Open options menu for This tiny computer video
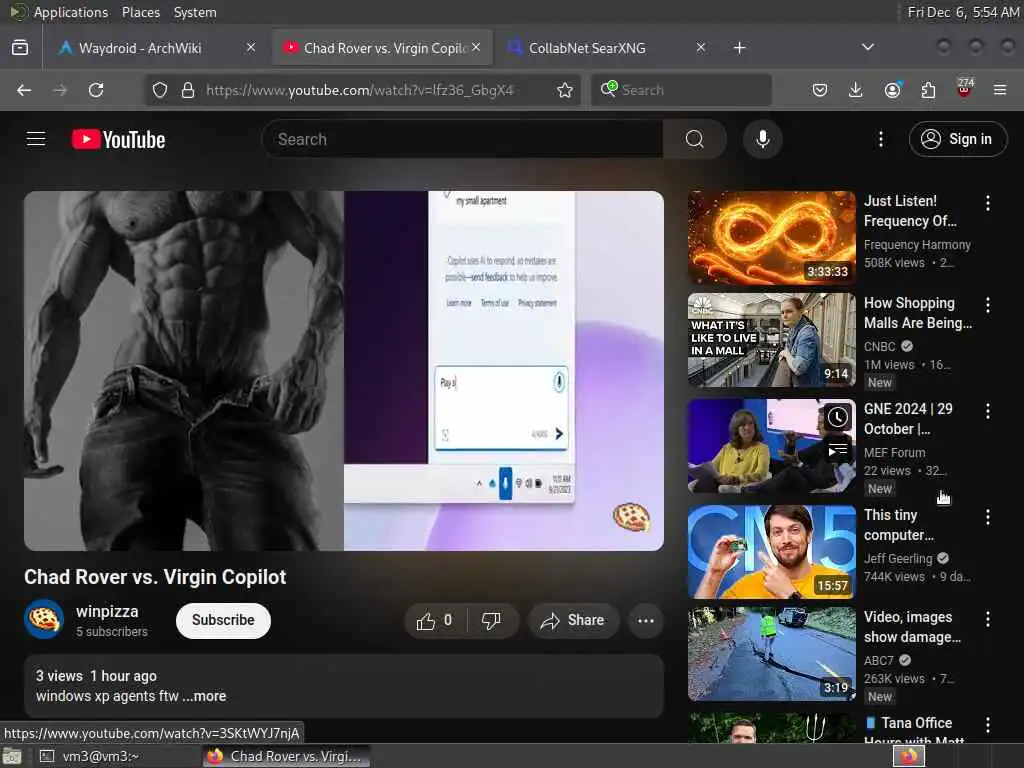This screenshot has height=768, width=1024. click(987, 517)
